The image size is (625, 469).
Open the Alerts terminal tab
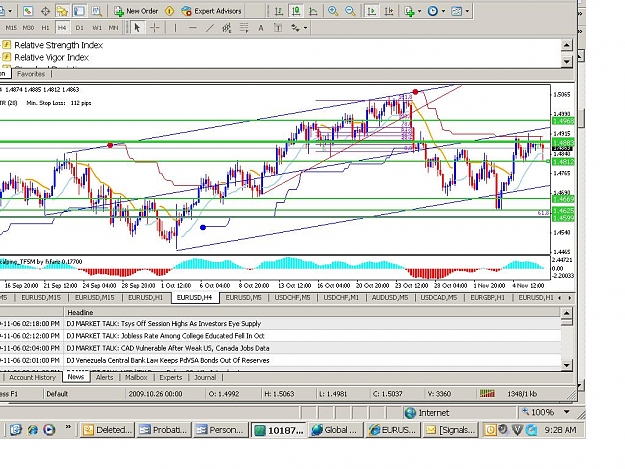104,377
